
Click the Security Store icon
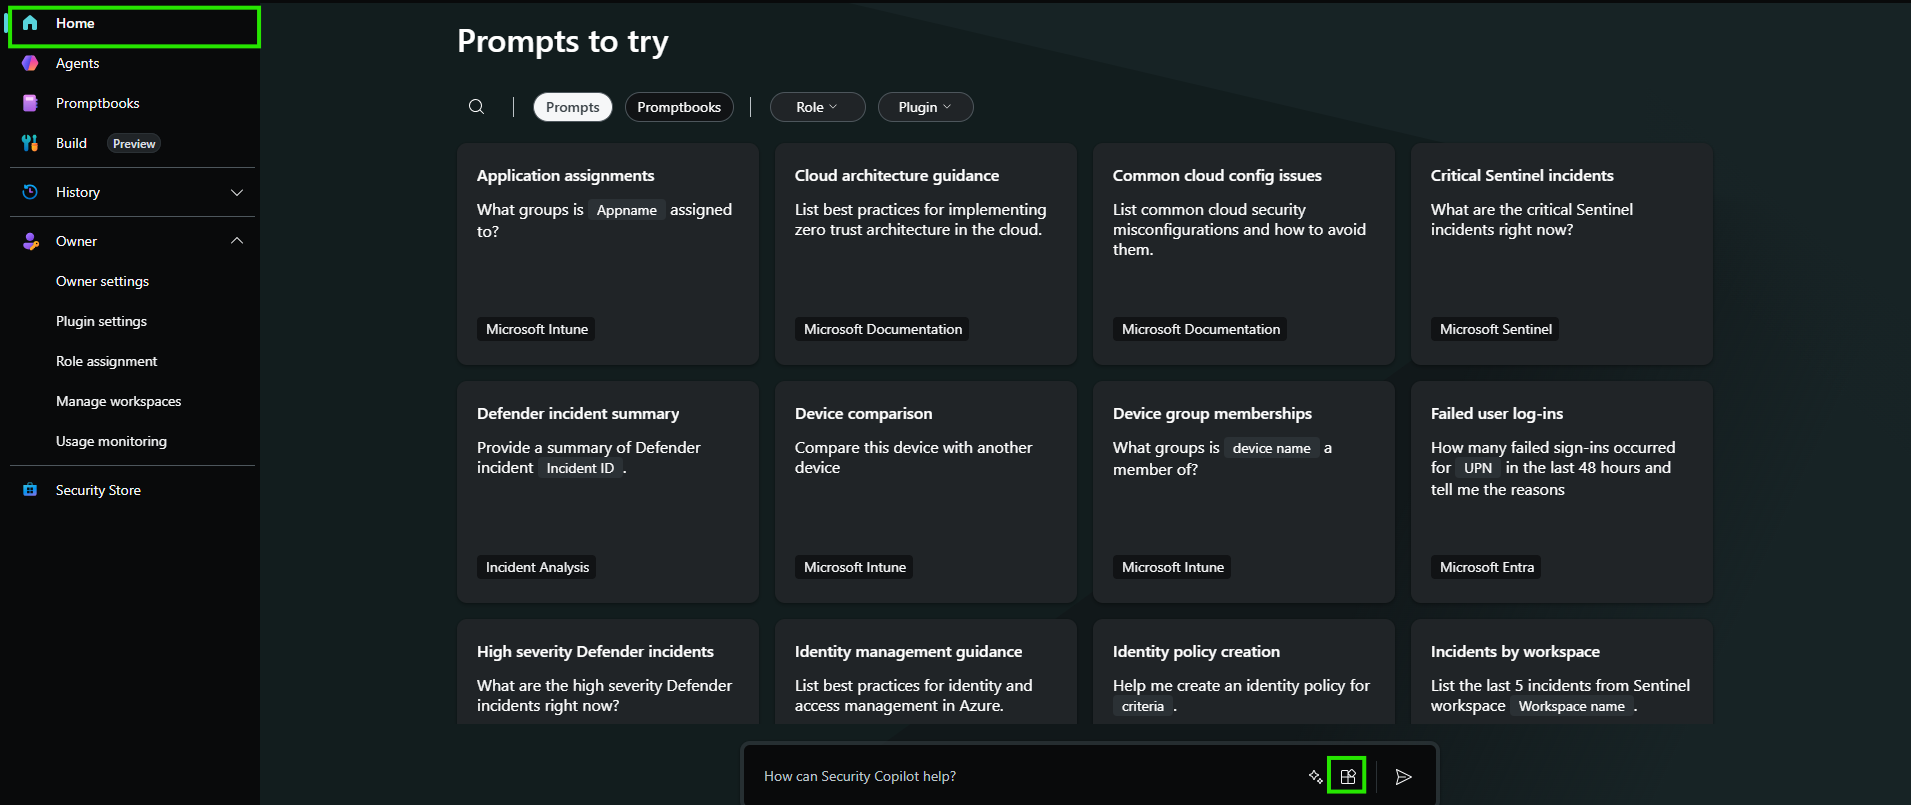coord(30,490)
